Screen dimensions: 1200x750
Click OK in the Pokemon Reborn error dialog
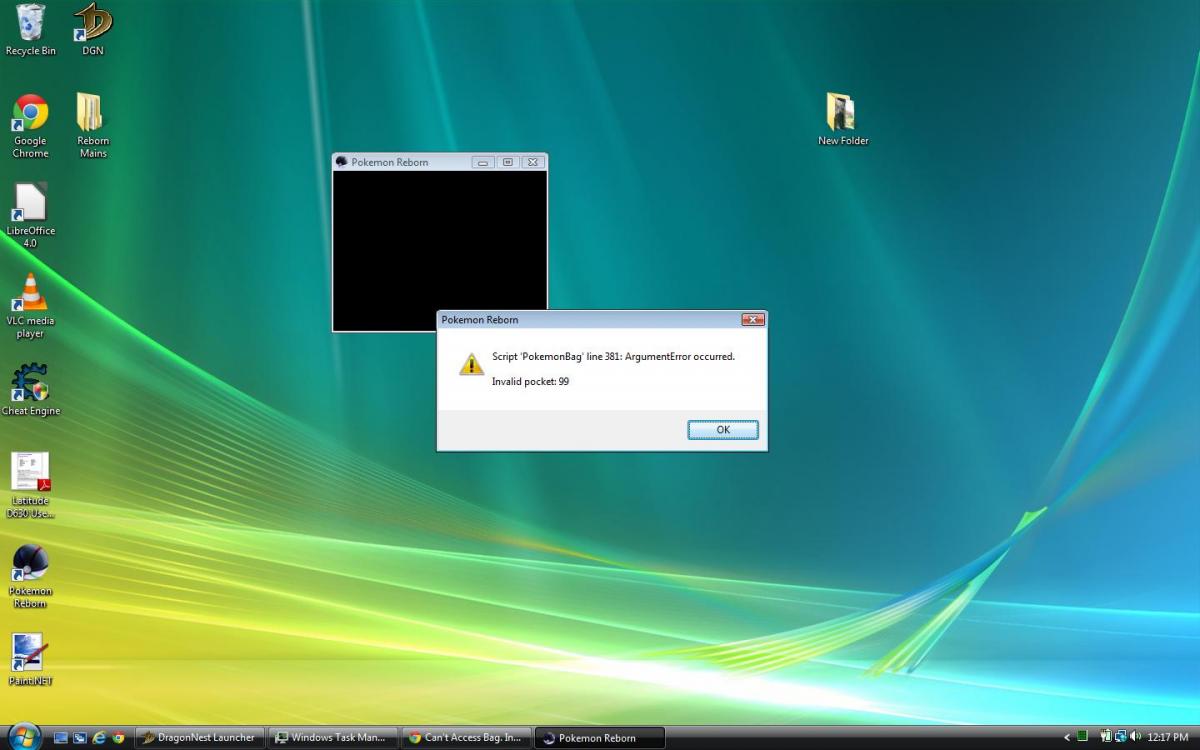[722, 430]
